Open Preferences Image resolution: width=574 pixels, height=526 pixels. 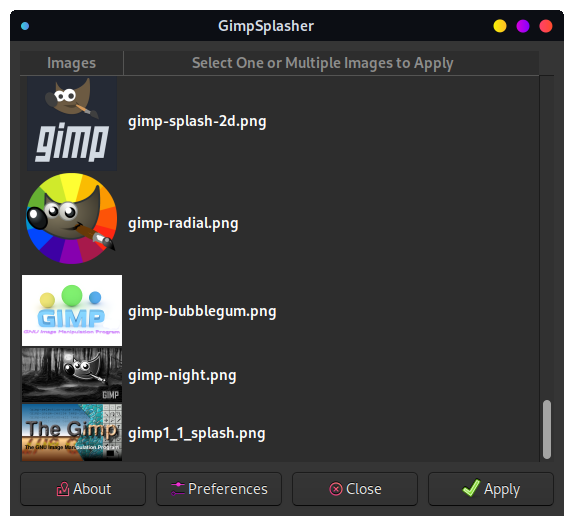click(219, 489)
